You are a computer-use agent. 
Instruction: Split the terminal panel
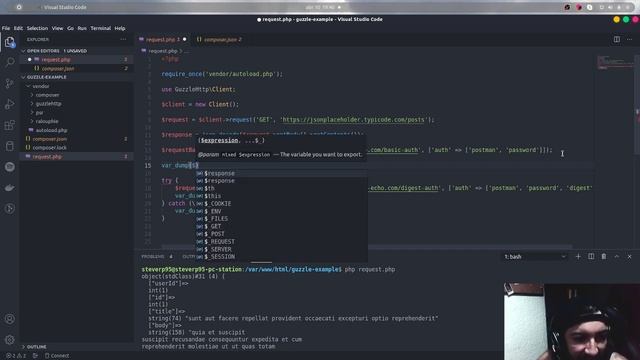[591, 256]
